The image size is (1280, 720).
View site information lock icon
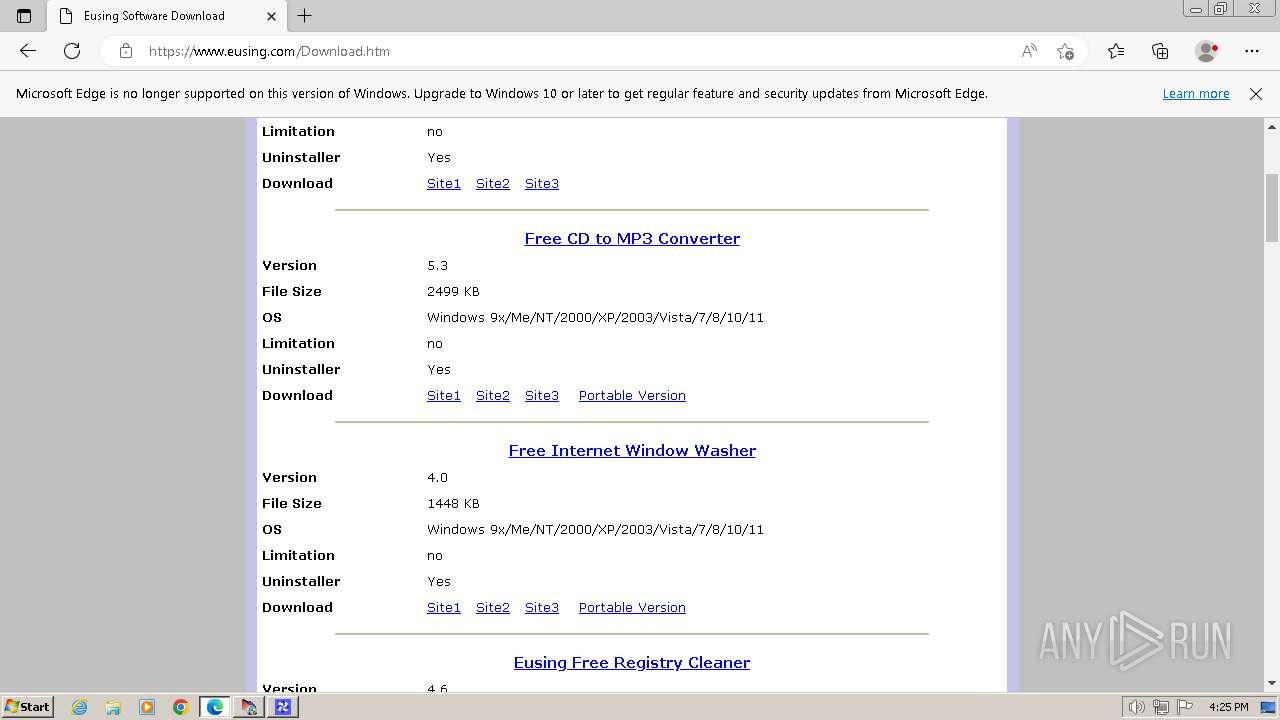click(126, 51)
